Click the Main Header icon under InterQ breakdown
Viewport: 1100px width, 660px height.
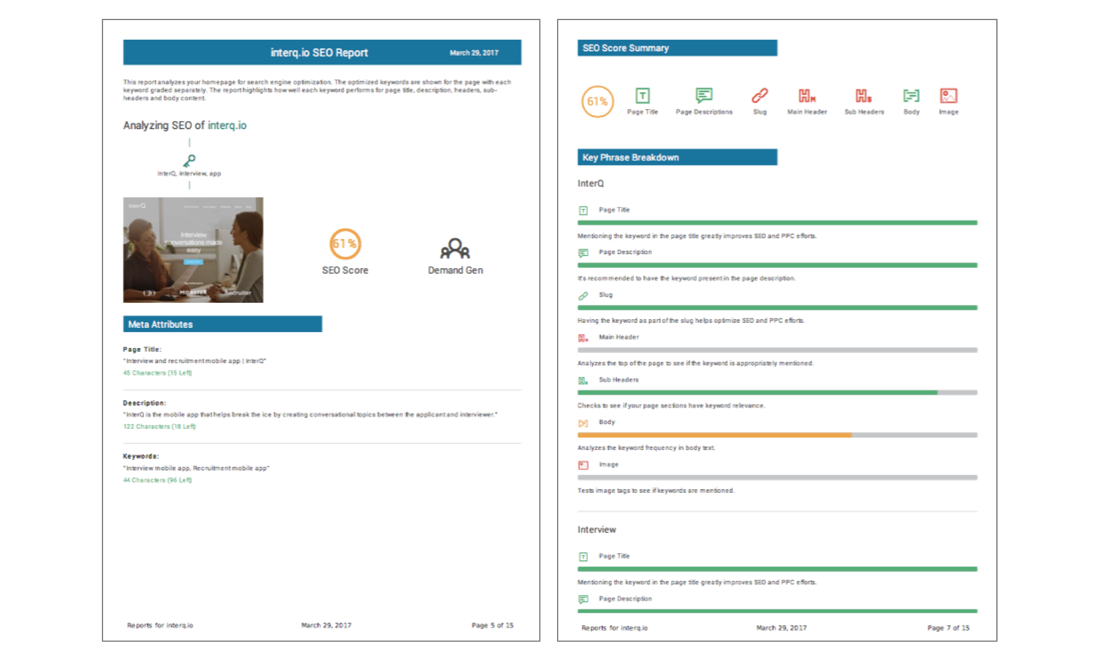click(583, 338)
